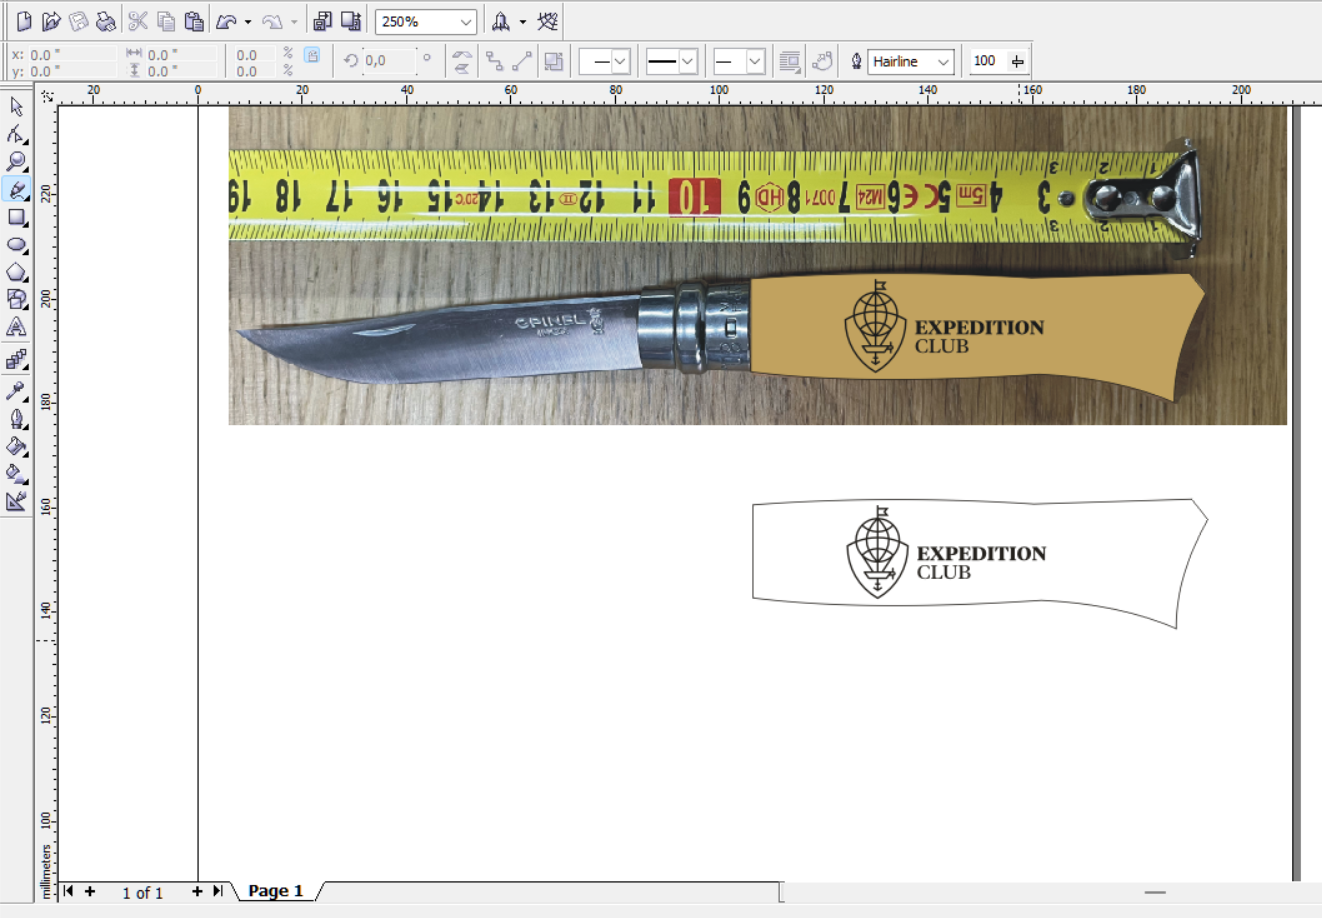This screenshot has height=918, width=1322.
Task: Choose the Rectangle tool
Action: pos(16,217)
